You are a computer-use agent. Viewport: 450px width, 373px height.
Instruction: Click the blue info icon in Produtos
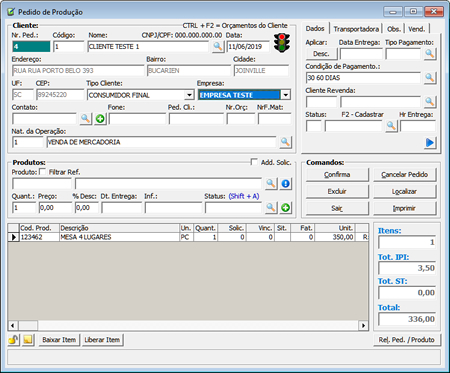286,183
